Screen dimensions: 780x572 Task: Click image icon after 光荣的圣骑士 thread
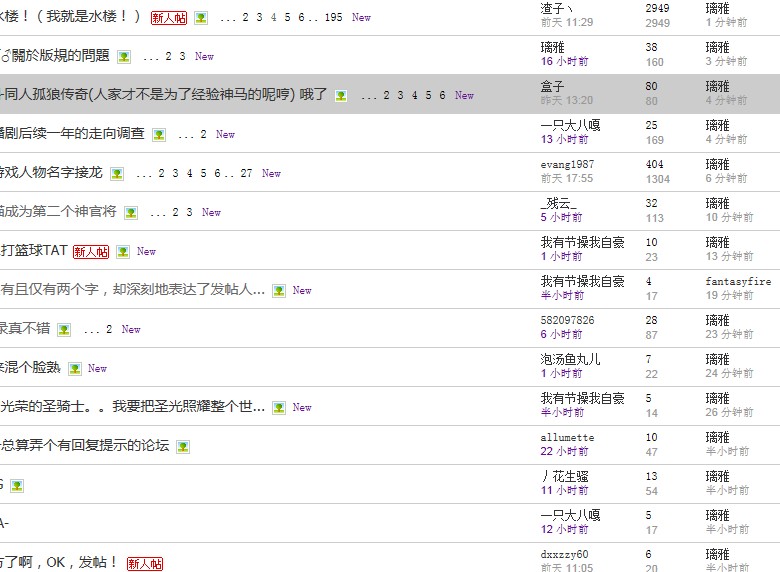pyautogui.click(x=279, y=407)
